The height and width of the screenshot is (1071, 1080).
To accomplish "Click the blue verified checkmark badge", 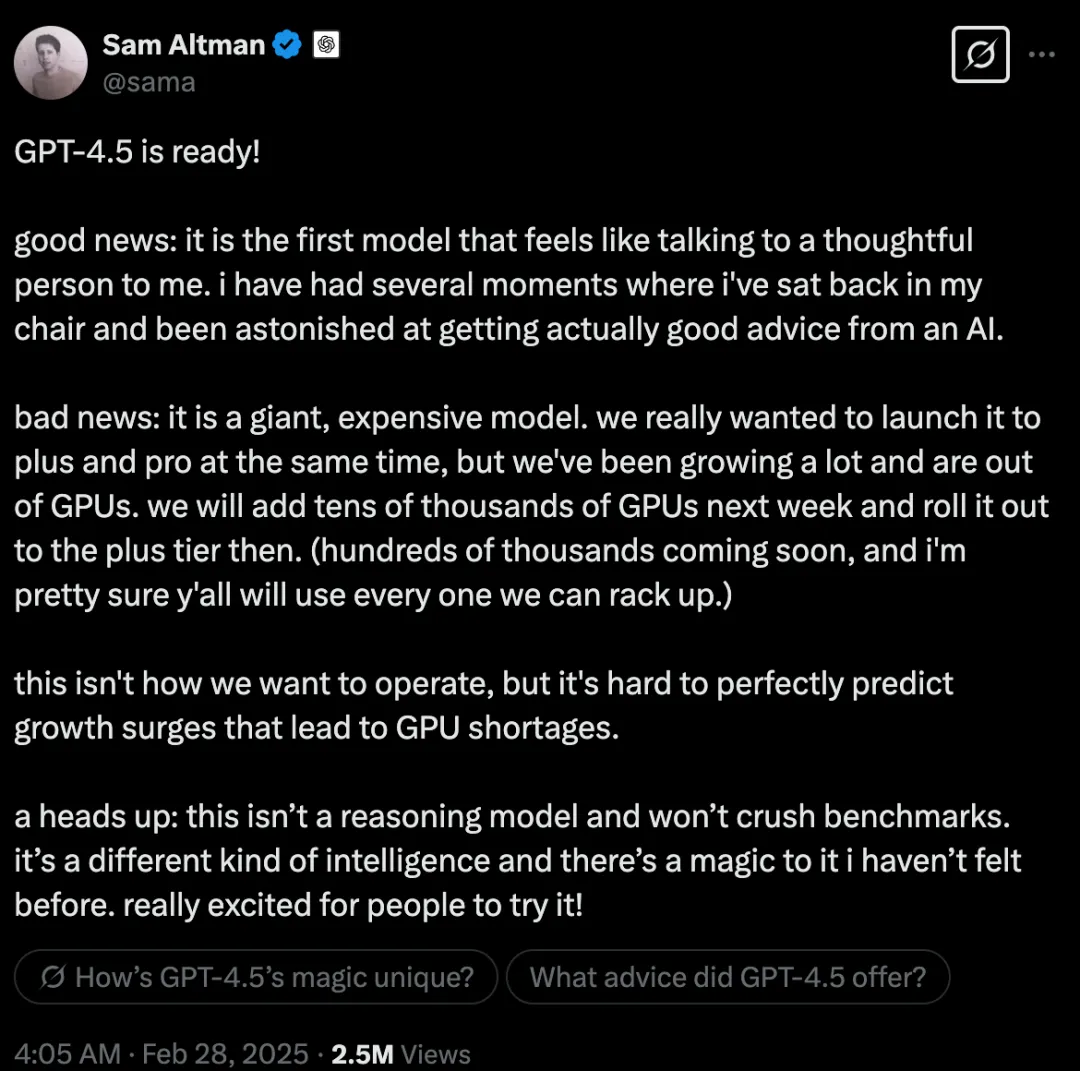I will tap(287, 45).
